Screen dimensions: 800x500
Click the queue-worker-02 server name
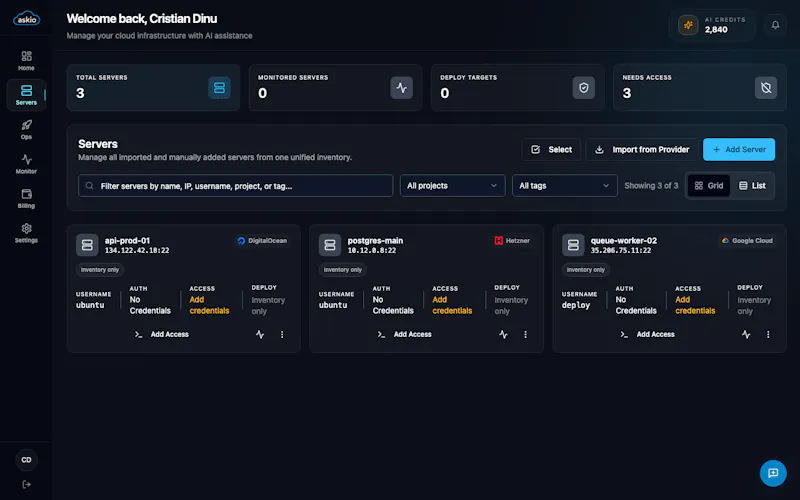[x=624, y=240]
